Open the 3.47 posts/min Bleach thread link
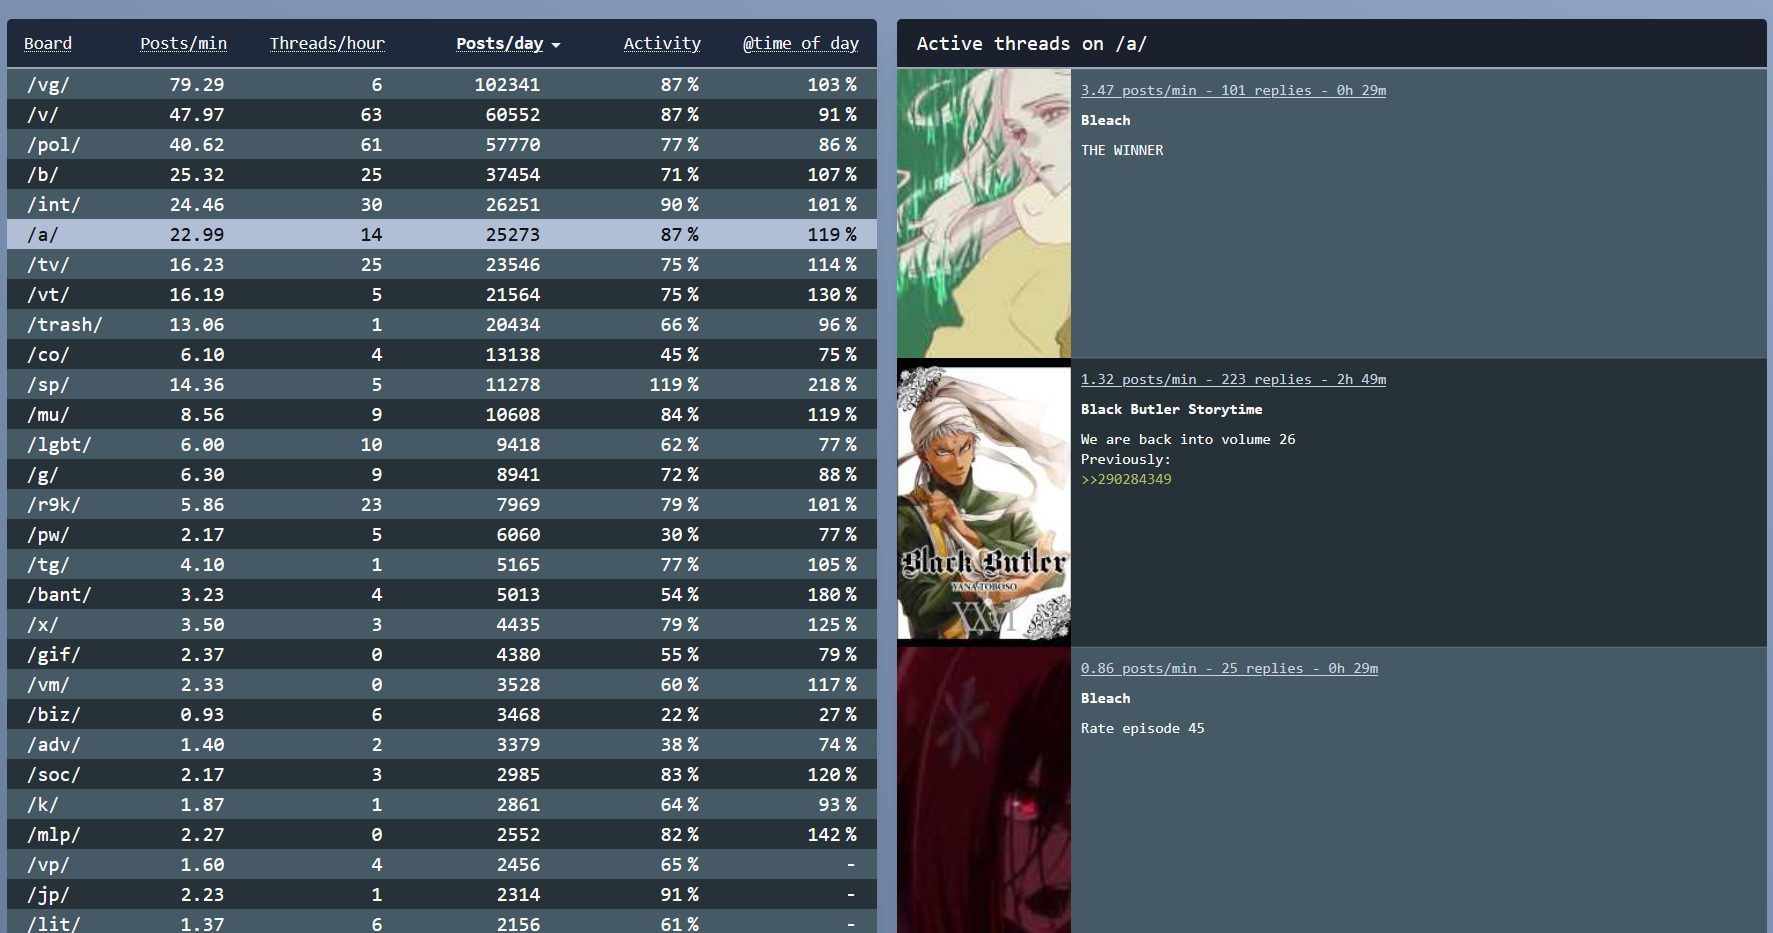The height and width of the screenshot is (933, 1773). point(1233,90)
